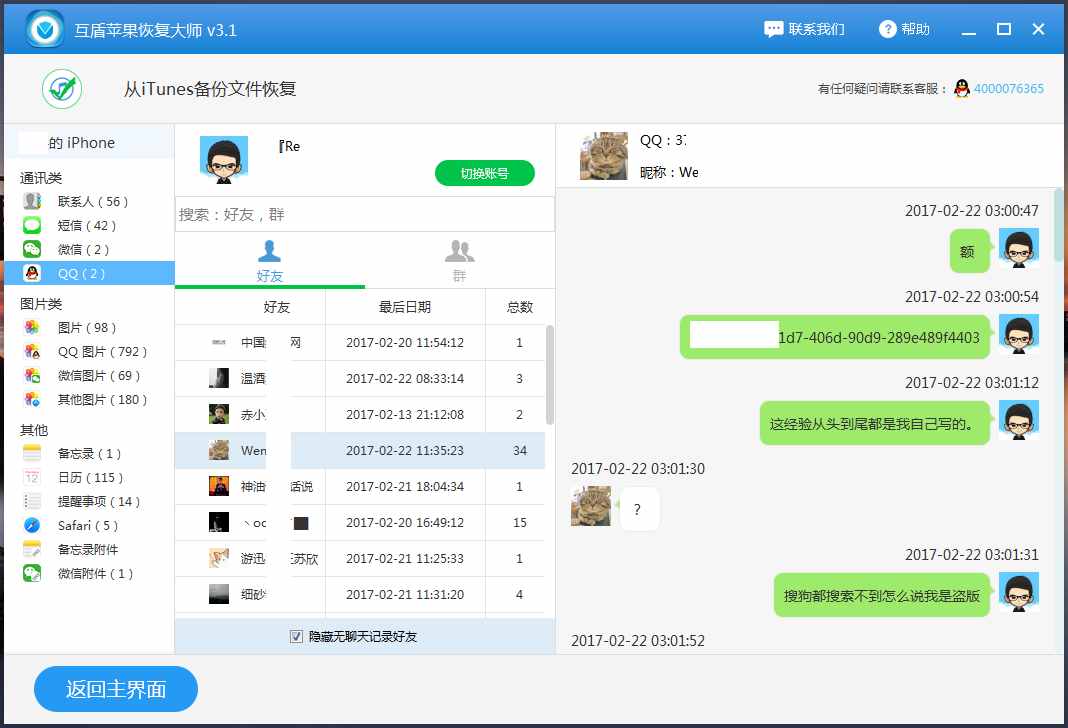Switch to the 群 groups tab
1068x728 pixels.
click(459, 259)
